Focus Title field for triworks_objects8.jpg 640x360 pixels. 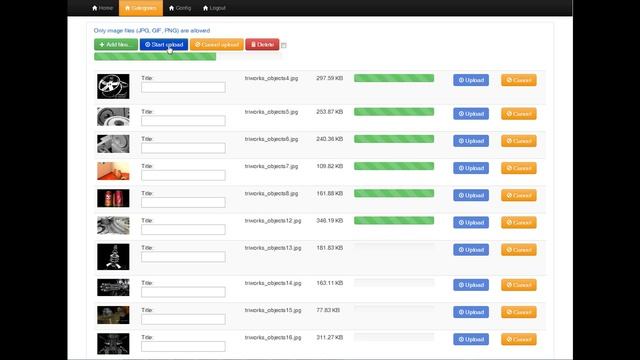coord(183,202)
